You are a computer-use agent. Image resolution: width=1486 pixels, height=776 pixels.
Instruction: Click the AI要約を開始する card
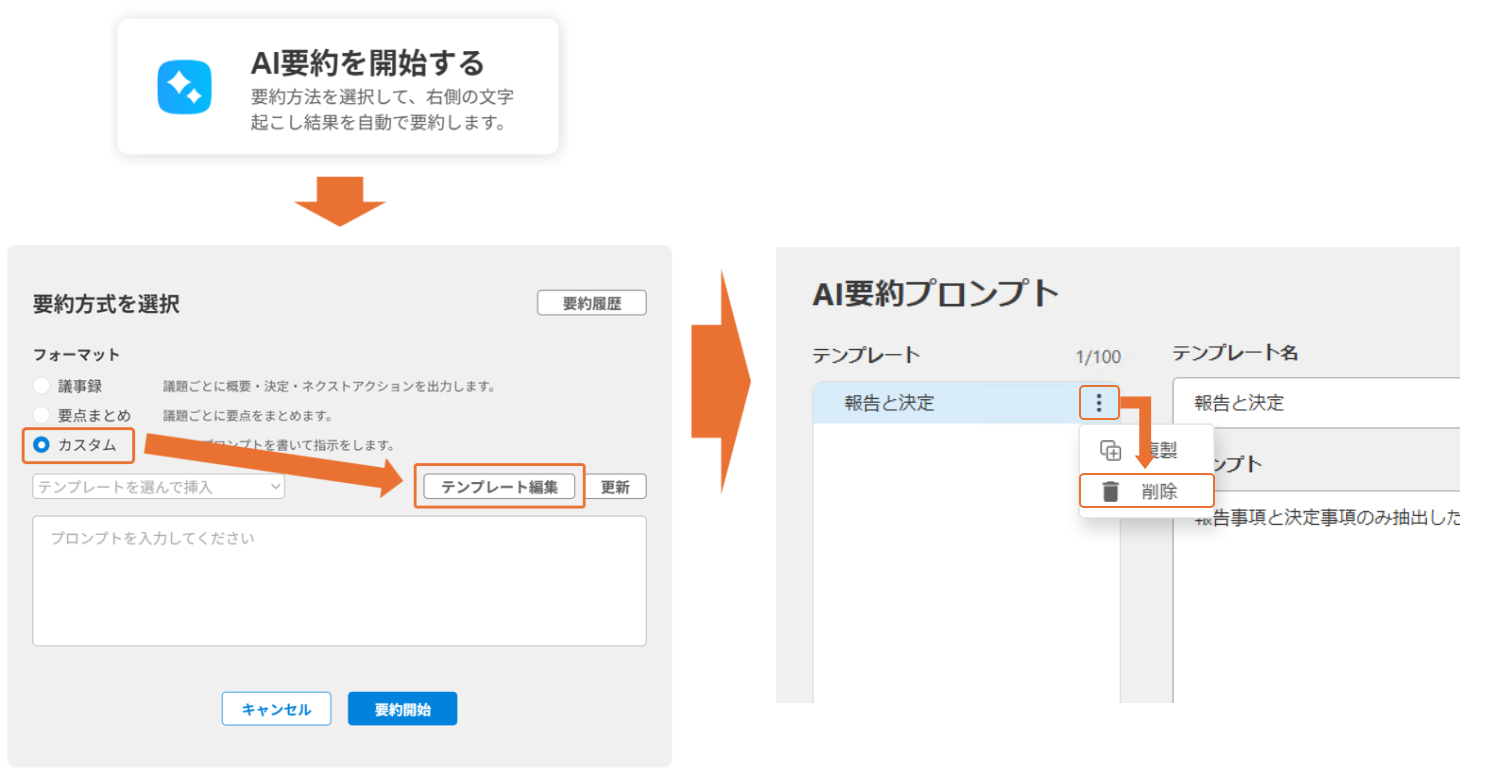[x=337, y=87]
